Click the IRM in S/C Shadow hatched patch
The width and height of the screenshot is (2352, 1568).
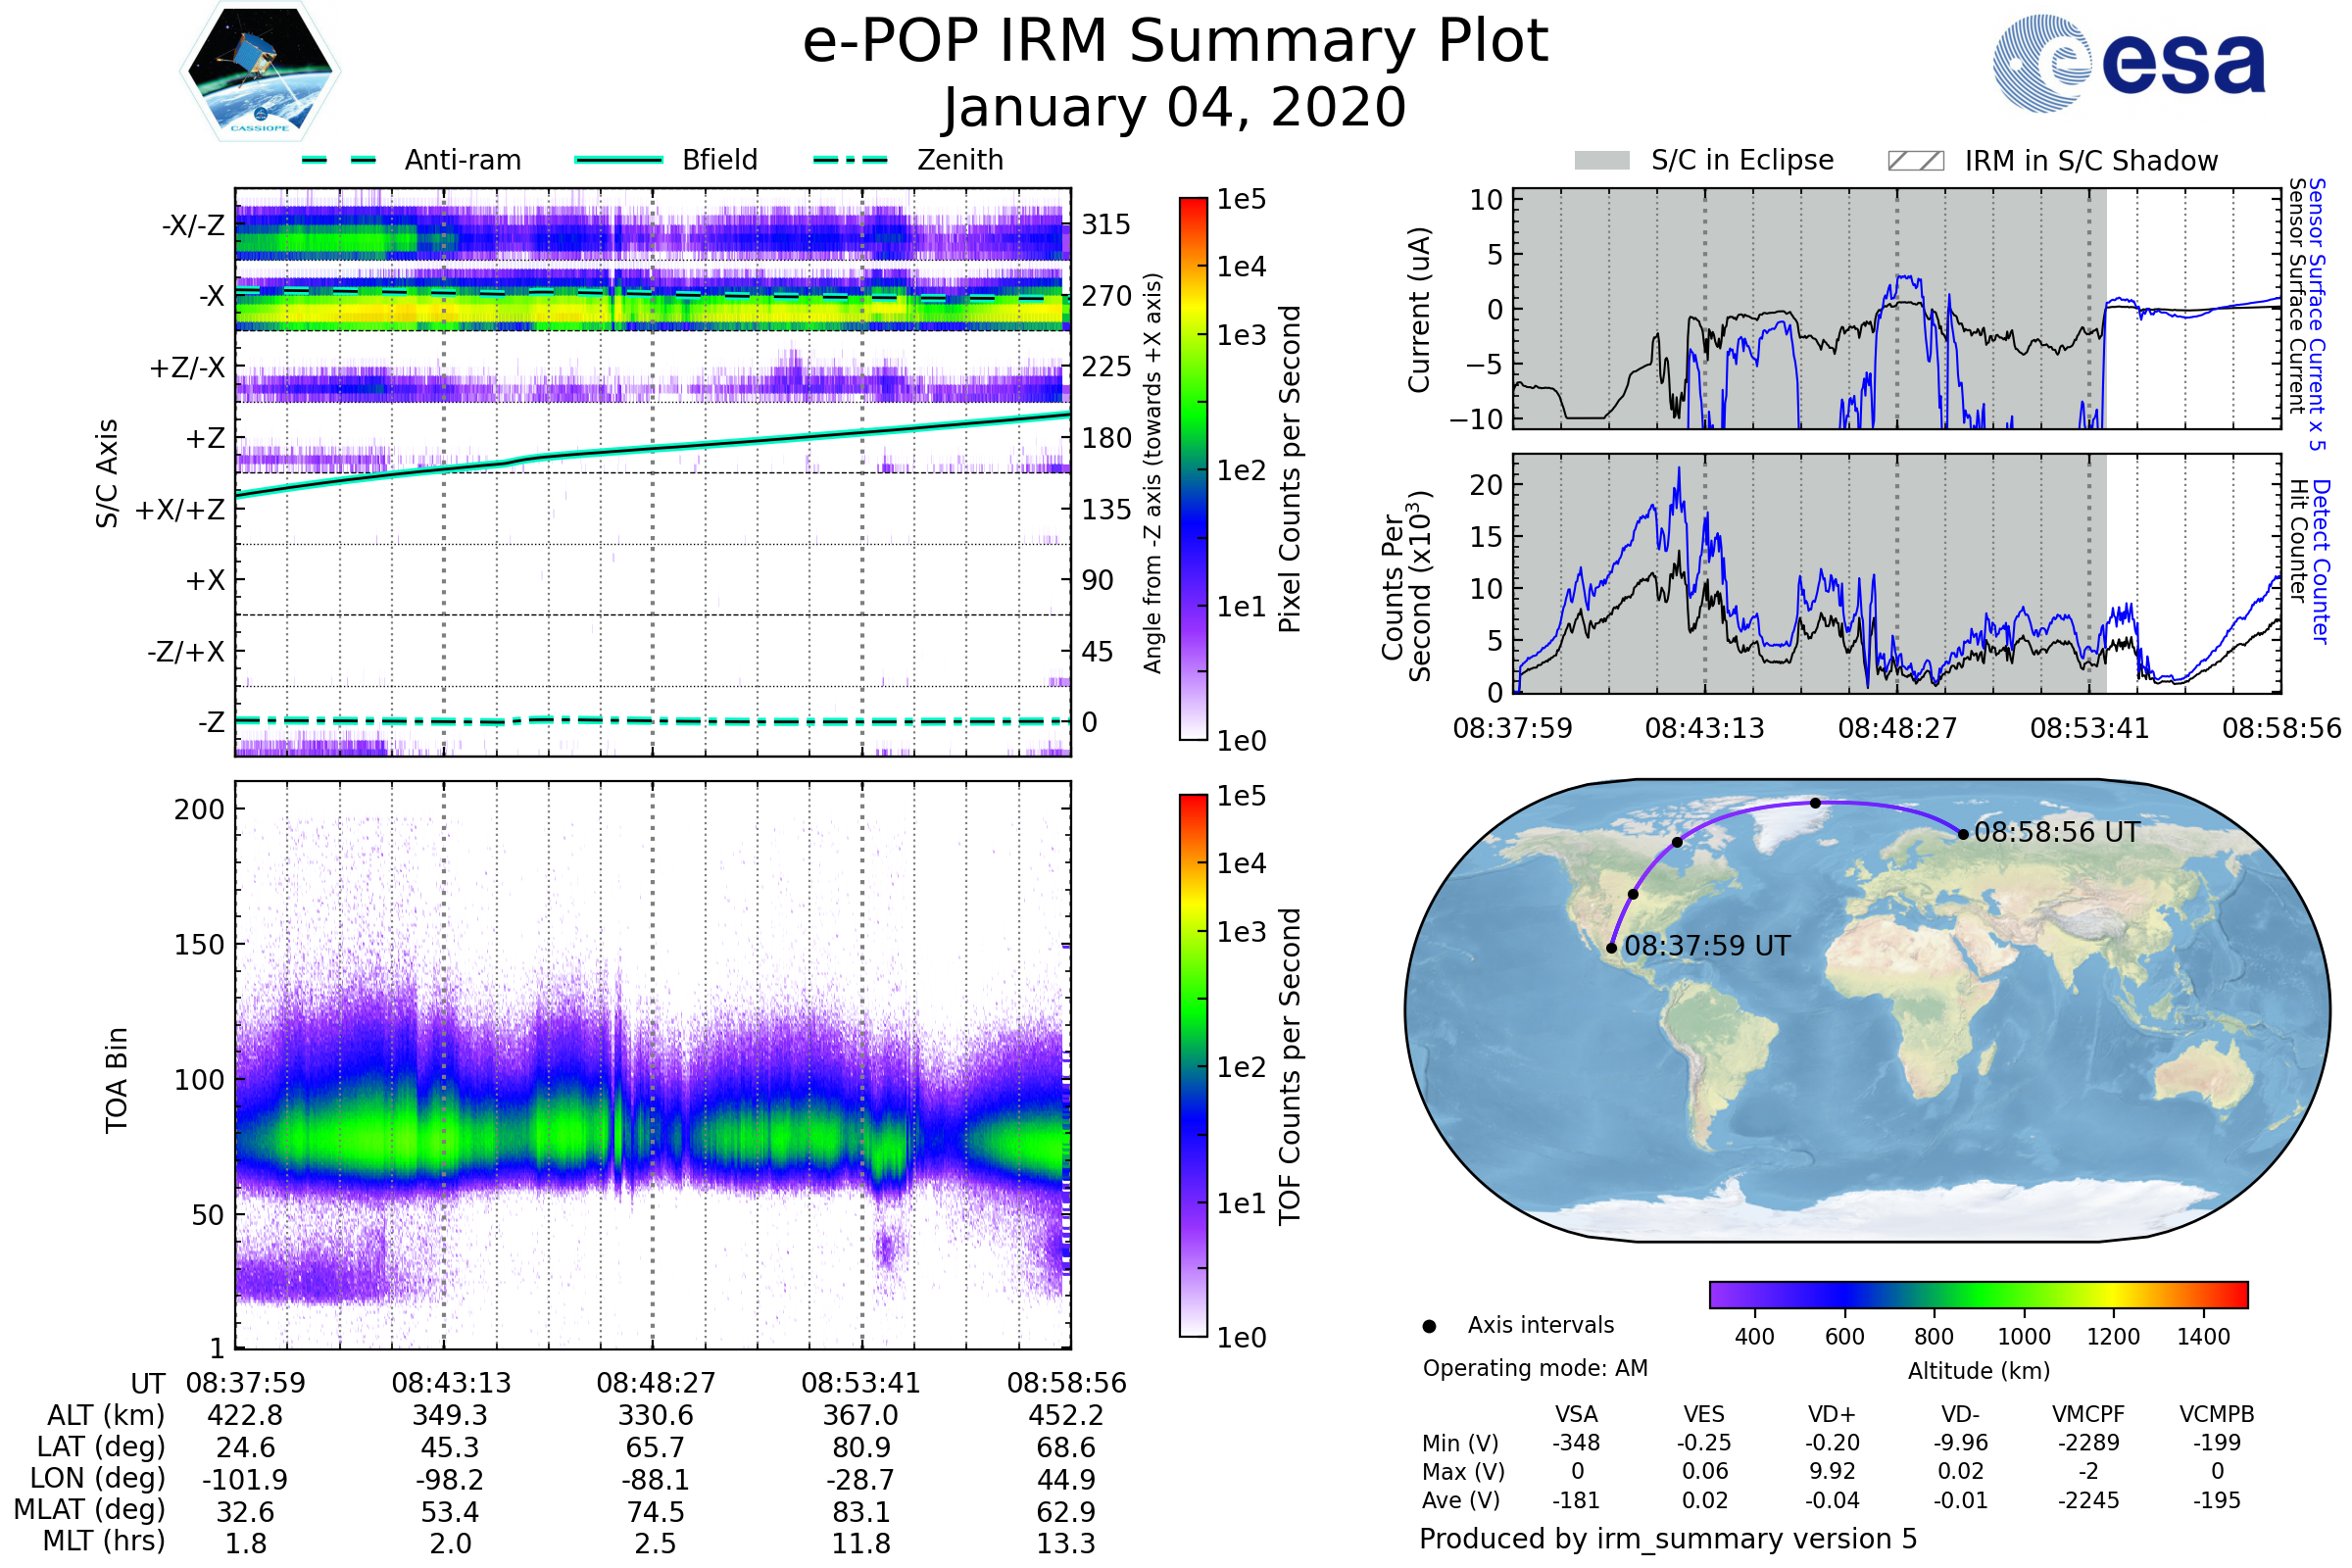pyautogui.click(x=1916, y=161)
